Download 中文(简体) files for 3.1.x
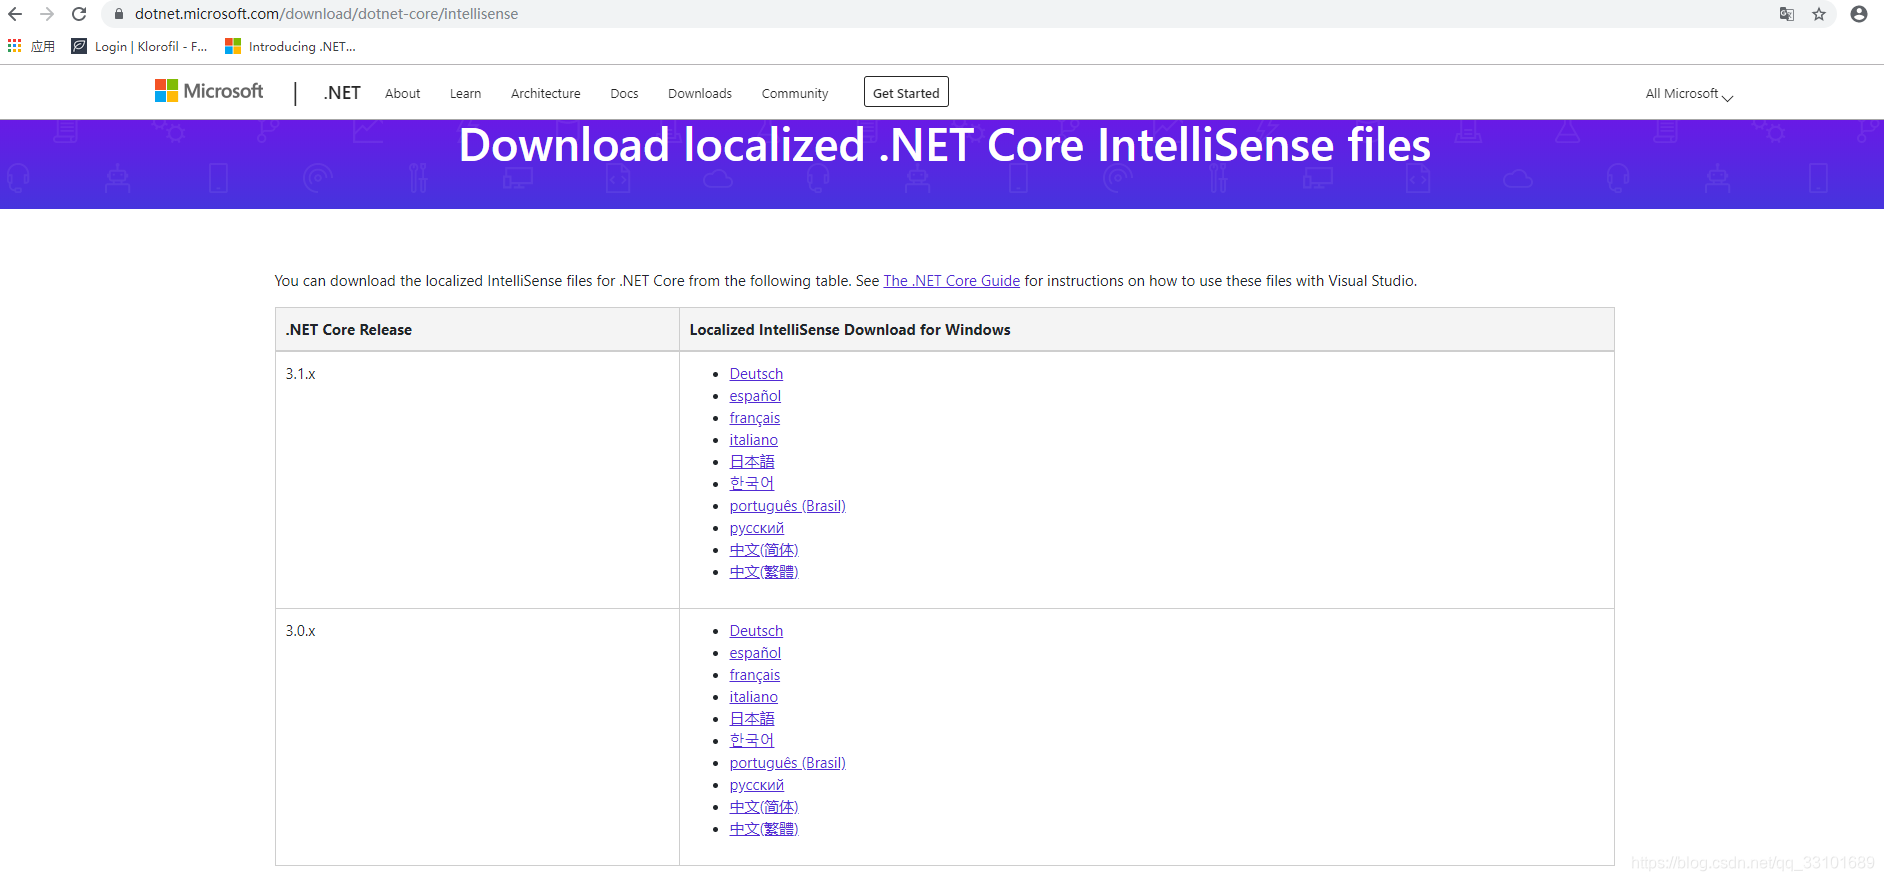This screenshot has height=881, width=1884. click(x=763, y=550)
